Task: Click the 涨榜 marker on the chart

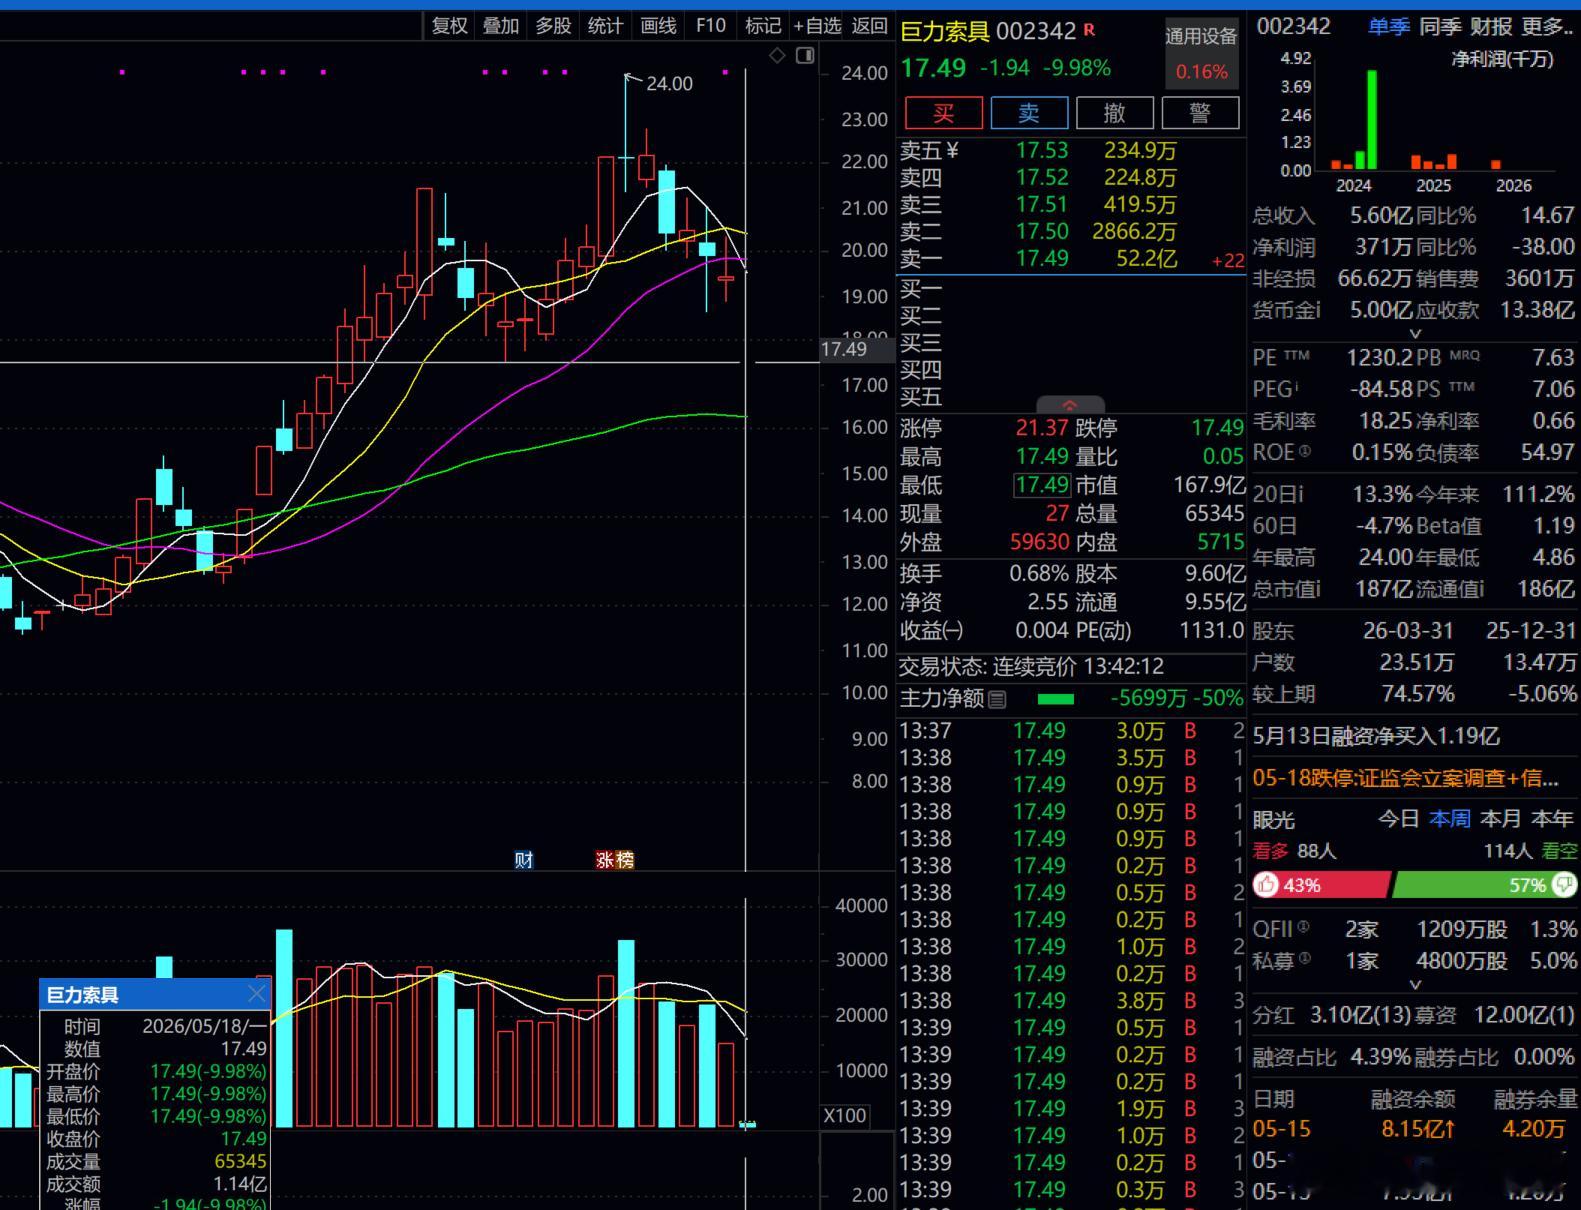Action: coord(615,860)
